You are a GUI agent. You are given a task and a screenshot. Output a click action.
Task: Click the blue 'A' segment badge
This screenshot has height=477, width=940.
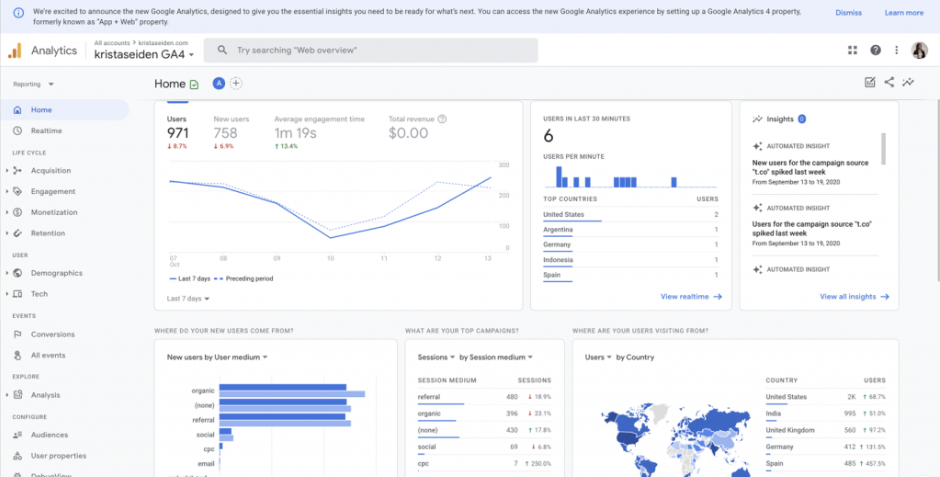(219, 84)
